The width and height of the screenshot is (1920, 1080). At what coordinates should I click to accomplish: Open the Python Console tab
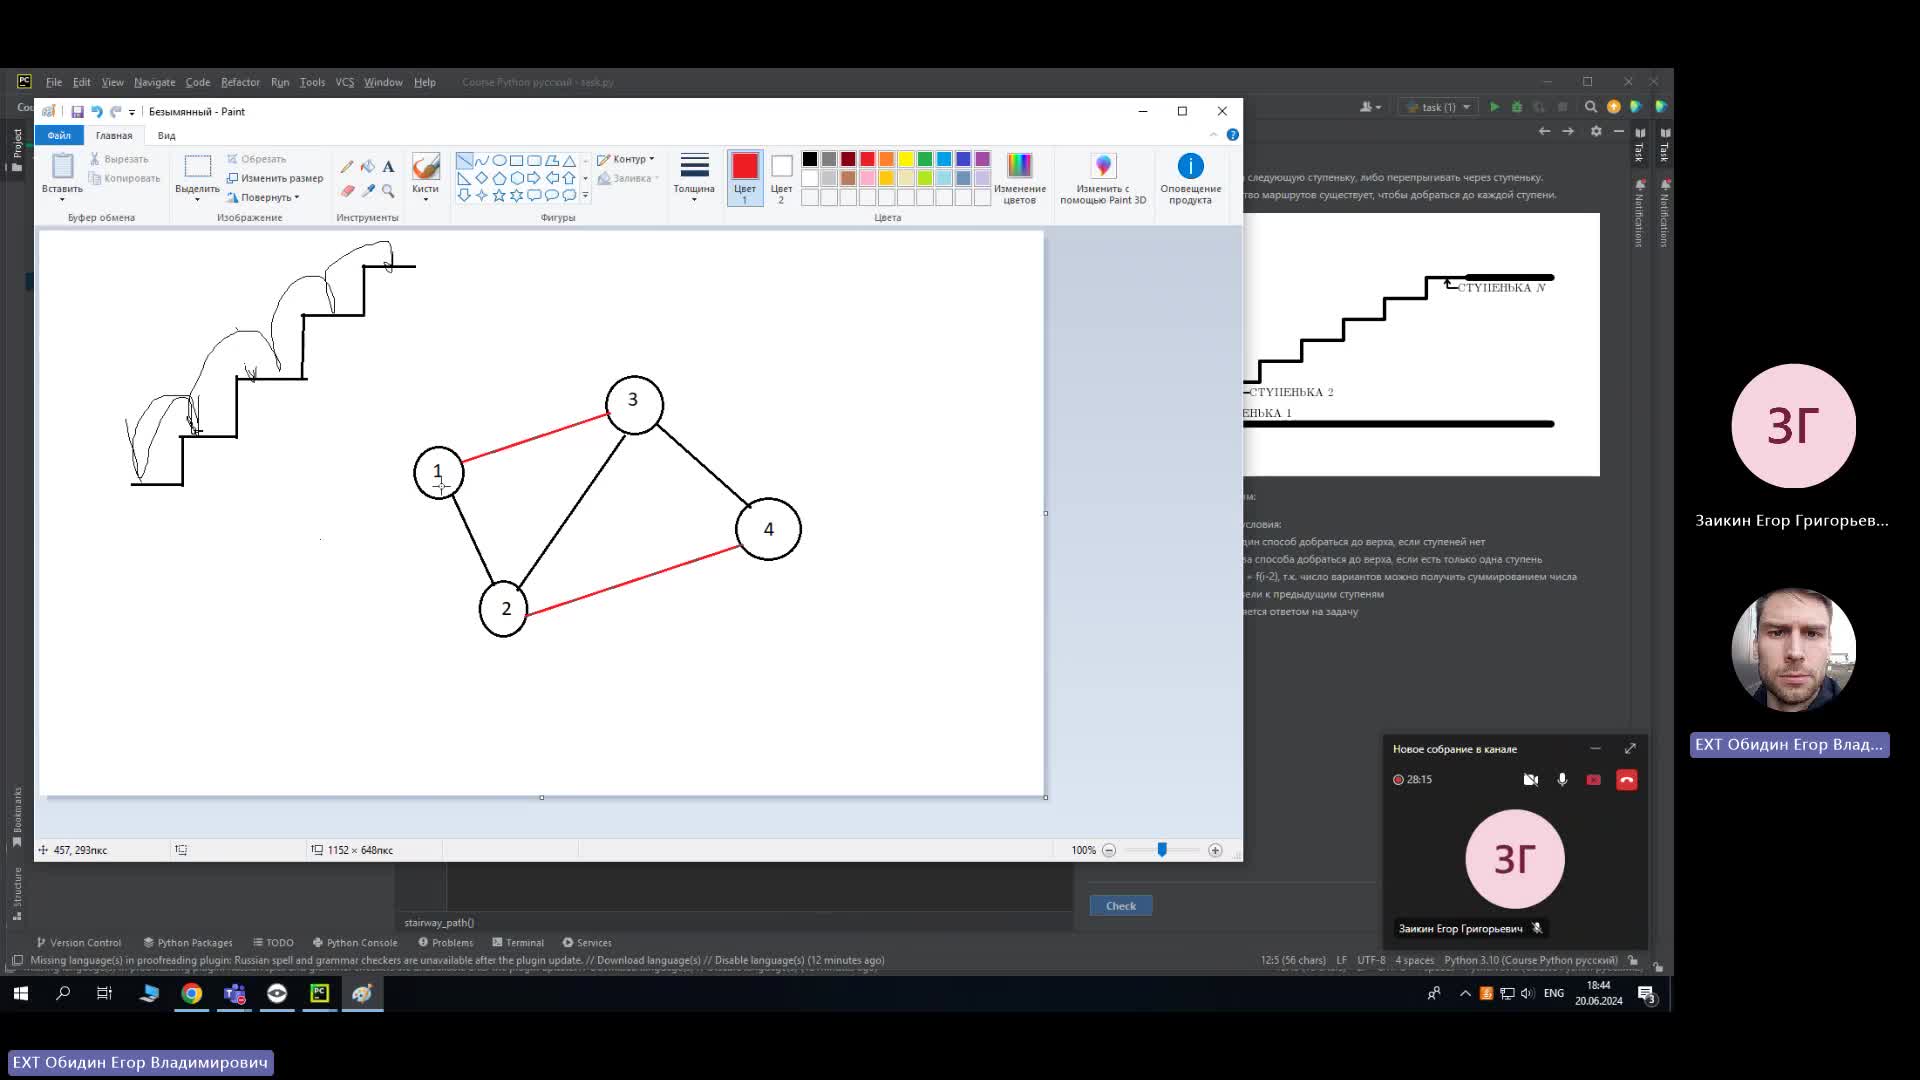point(355,943)
